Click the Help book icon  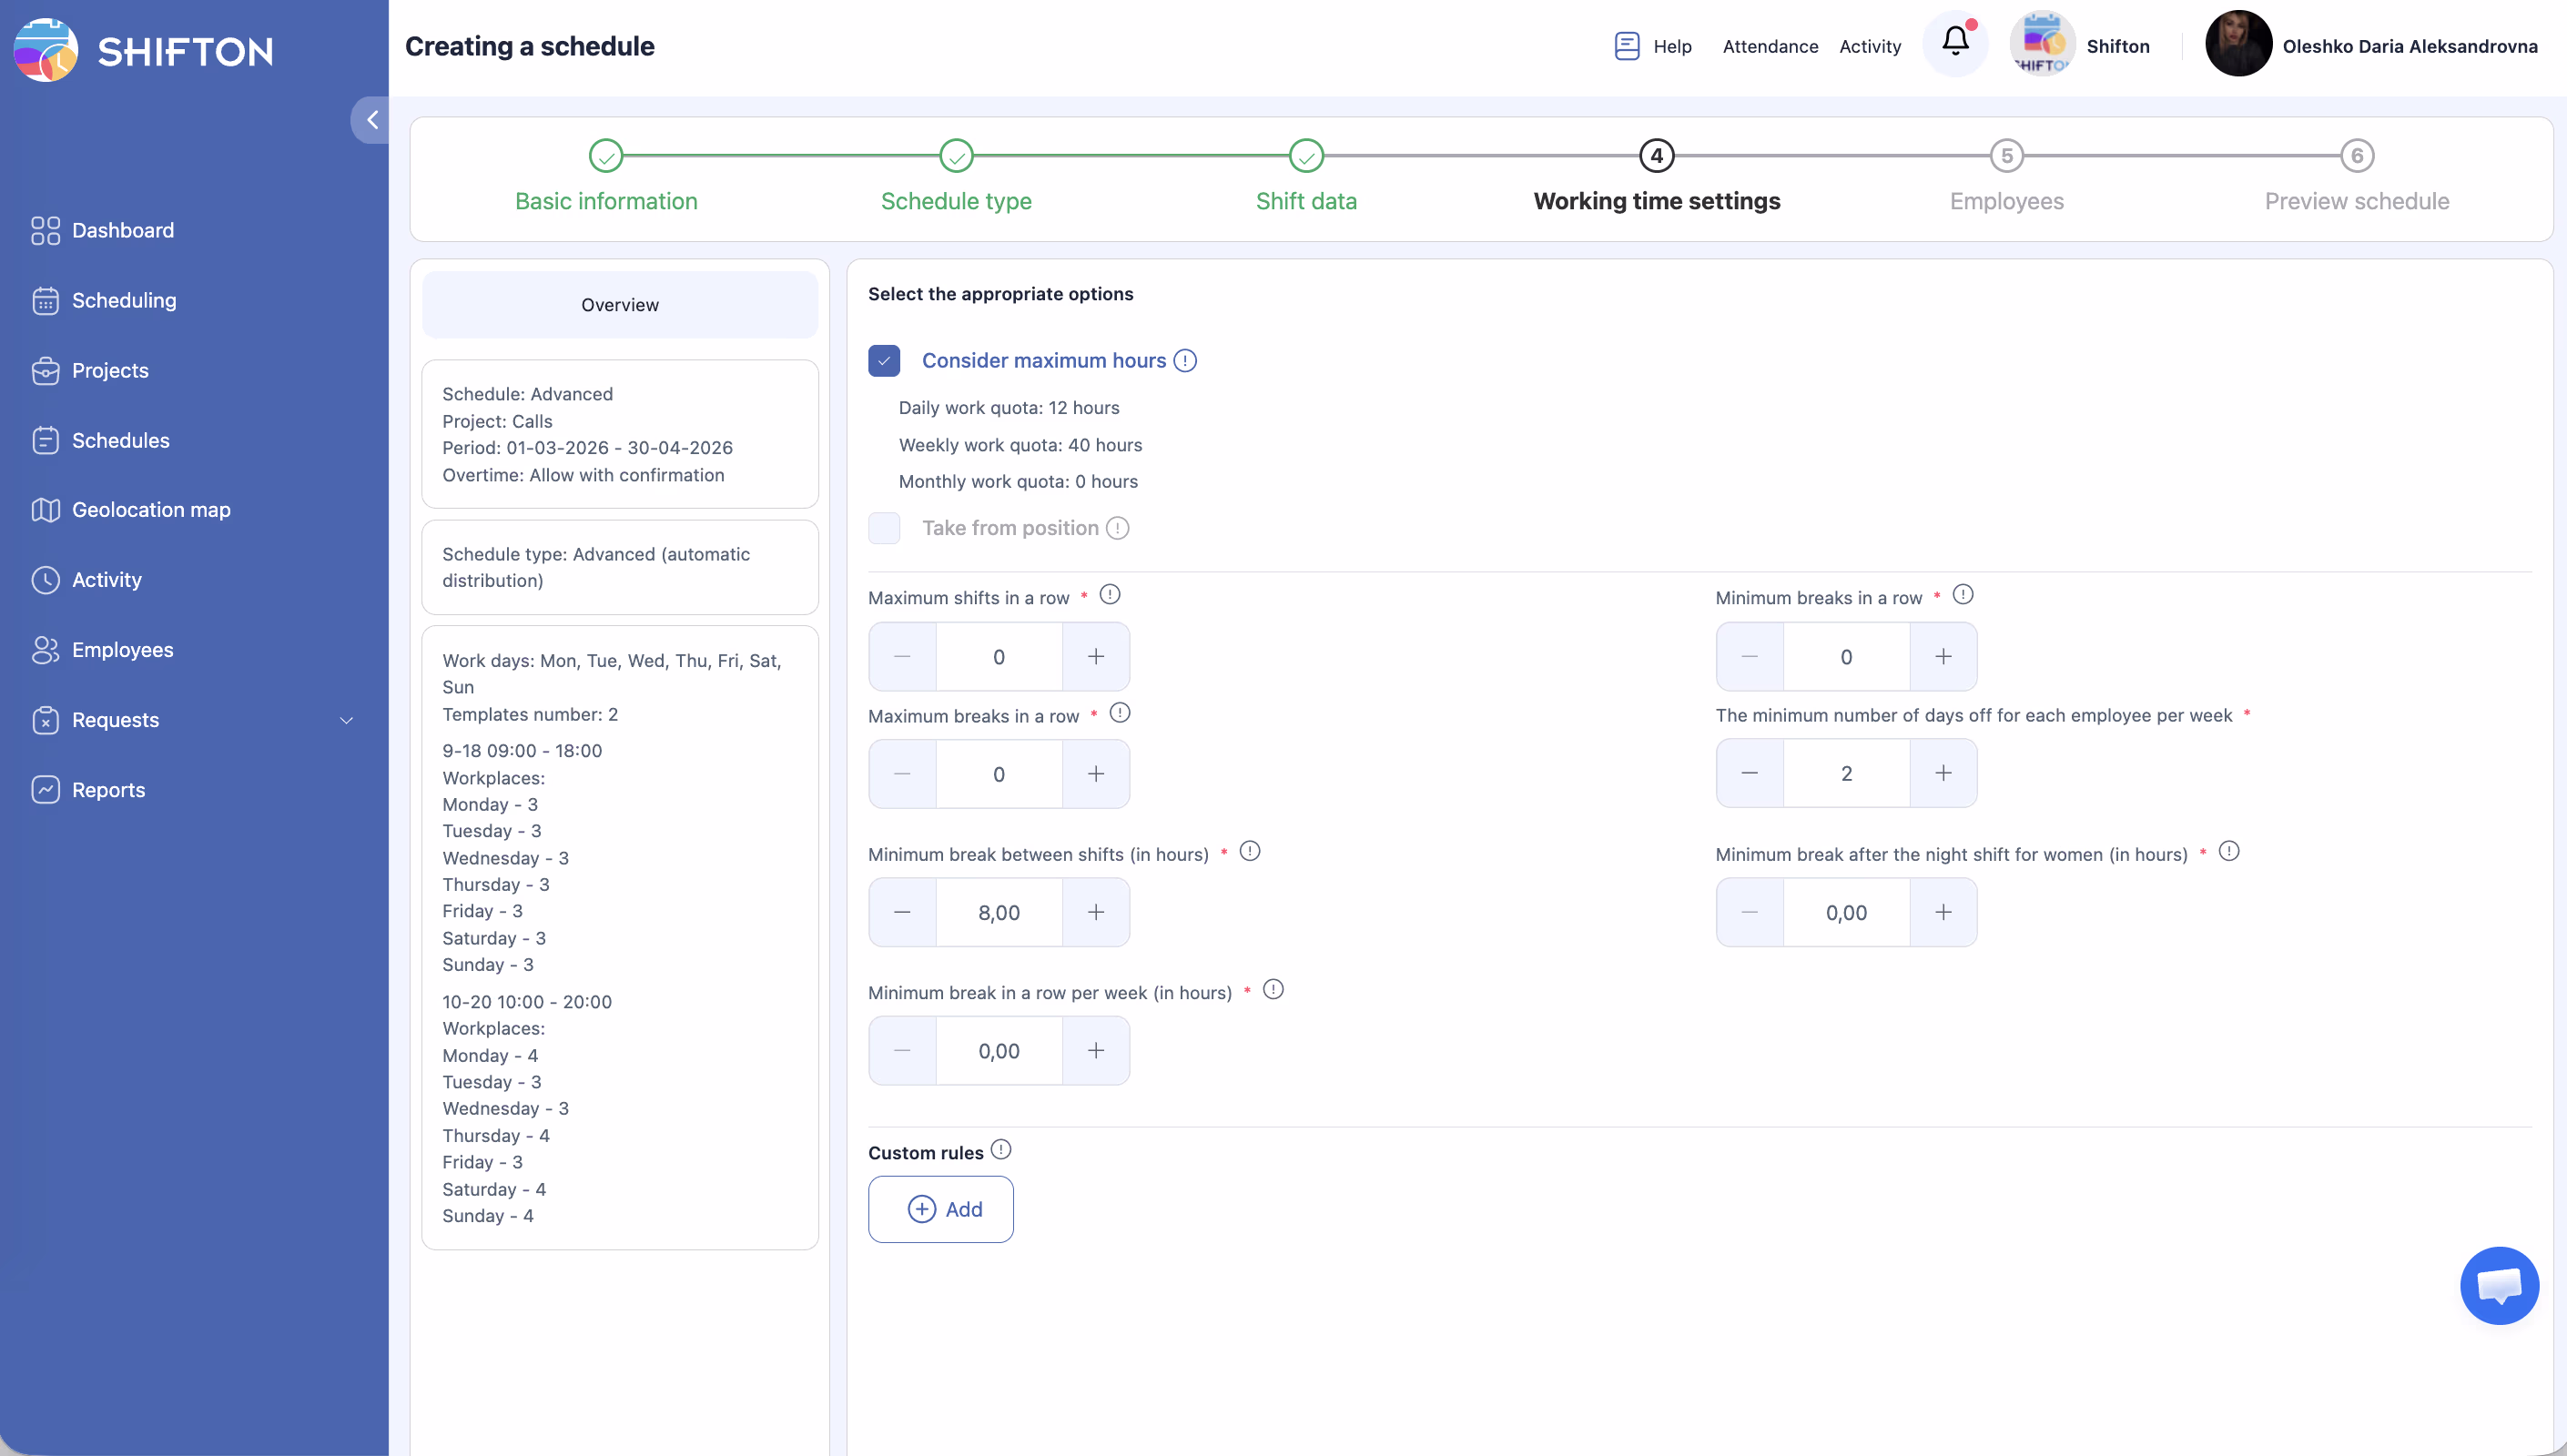(1626, 46)
